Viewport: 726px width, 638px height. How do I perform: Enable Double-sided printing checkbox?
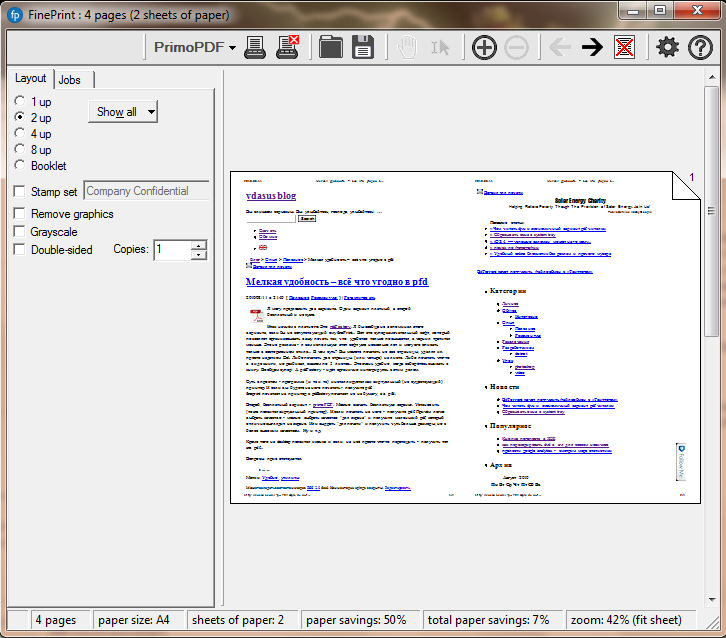[x=20, y=250]
